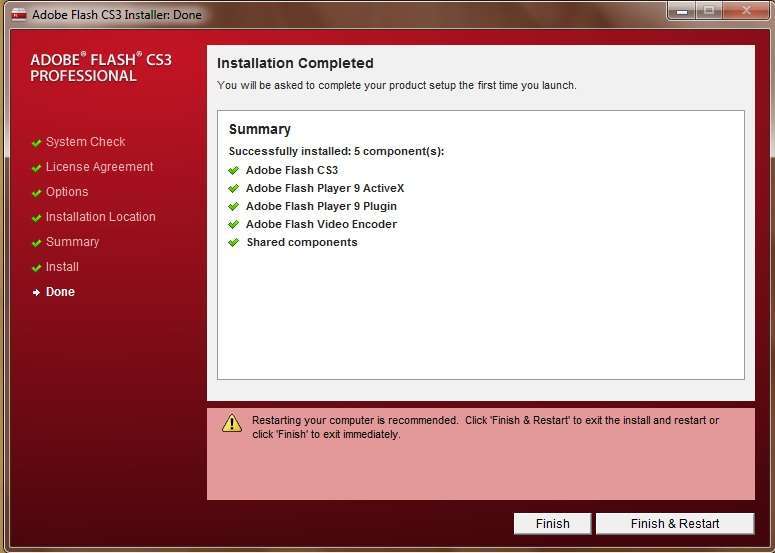The image size is (775, 553).
Task: Click the Summary heading in the results box
Action: [259, 129]
